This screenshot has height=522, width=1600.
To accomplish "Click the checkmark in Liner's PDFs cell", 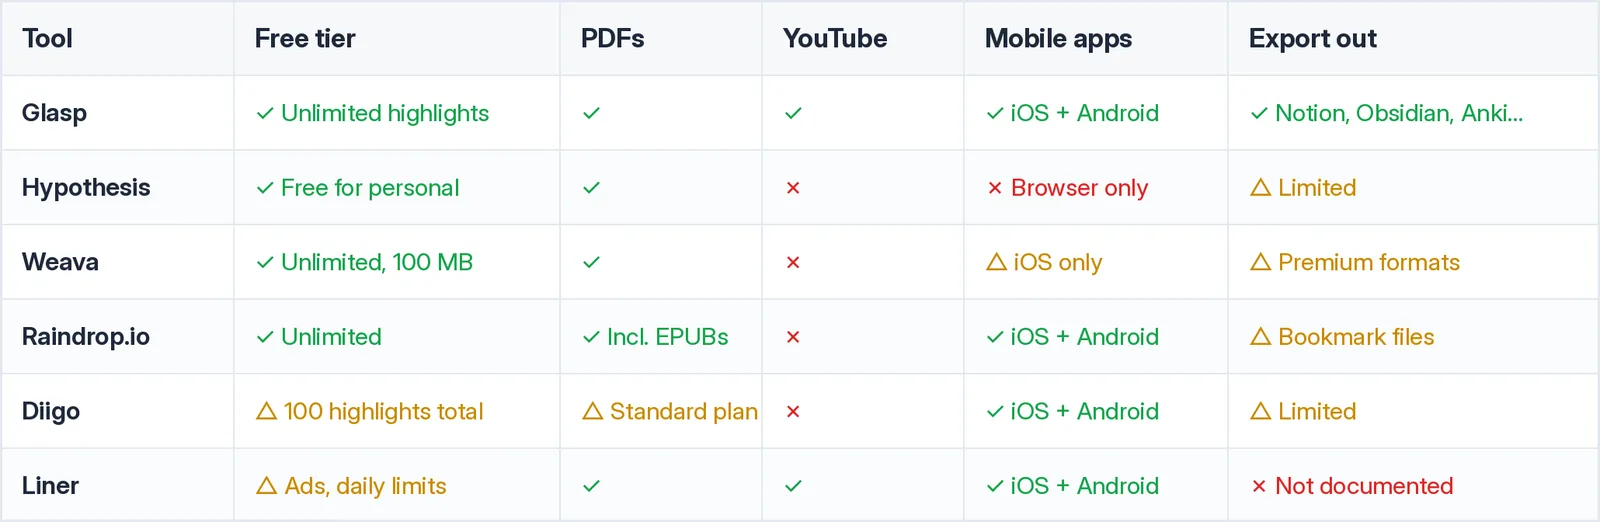I will tap(591, 486).
